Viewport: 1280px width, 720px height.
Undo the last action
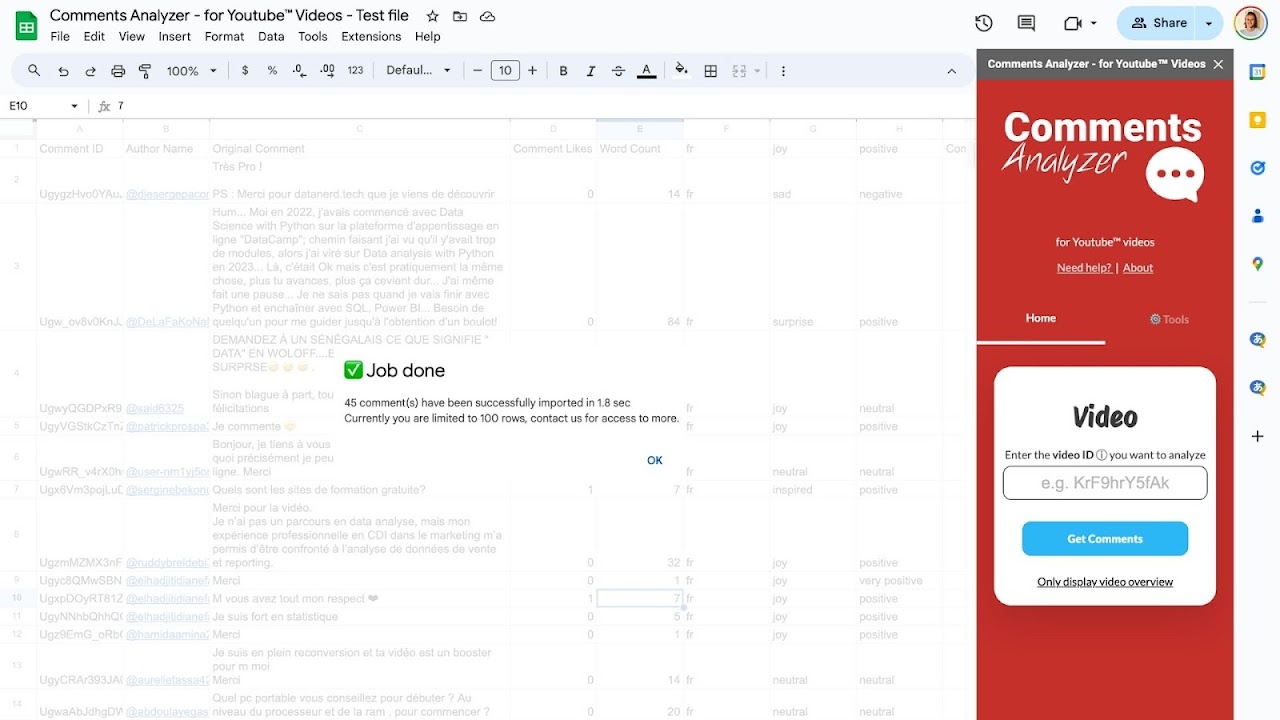click(63, 71)
